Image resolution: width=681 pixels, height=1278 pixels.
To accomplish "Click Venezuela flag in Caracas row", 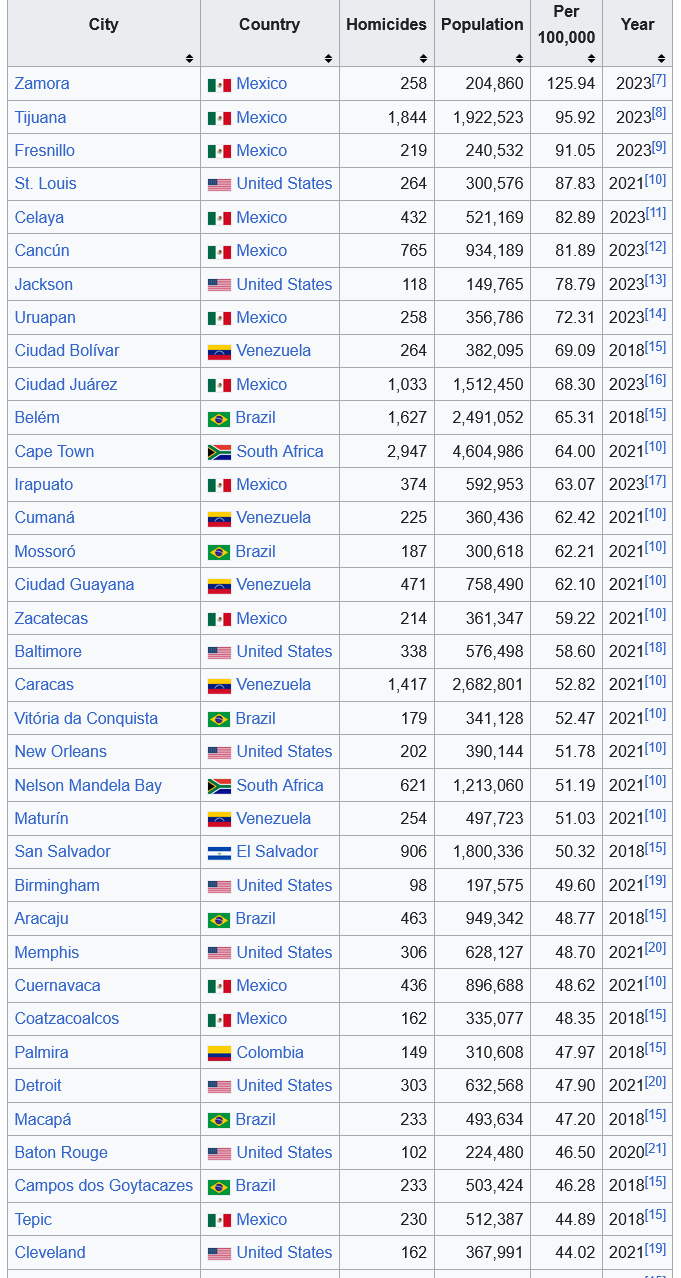I will (219, 686).
